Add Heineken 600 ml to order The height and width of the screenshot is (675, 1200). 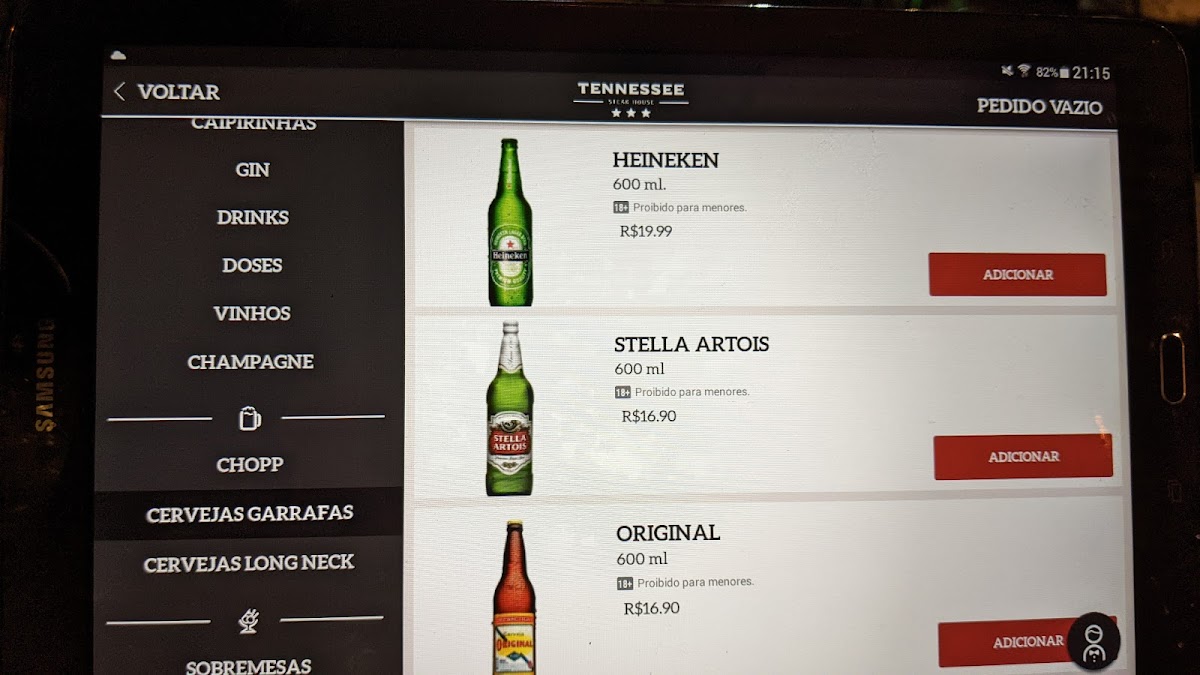(x=1017, y=275)
